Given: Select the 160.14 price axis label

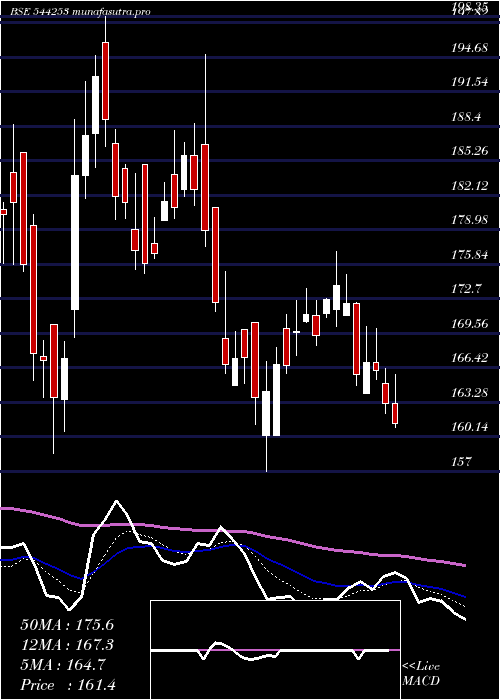Looking at the screenshot, I should [x=470, y=427].
